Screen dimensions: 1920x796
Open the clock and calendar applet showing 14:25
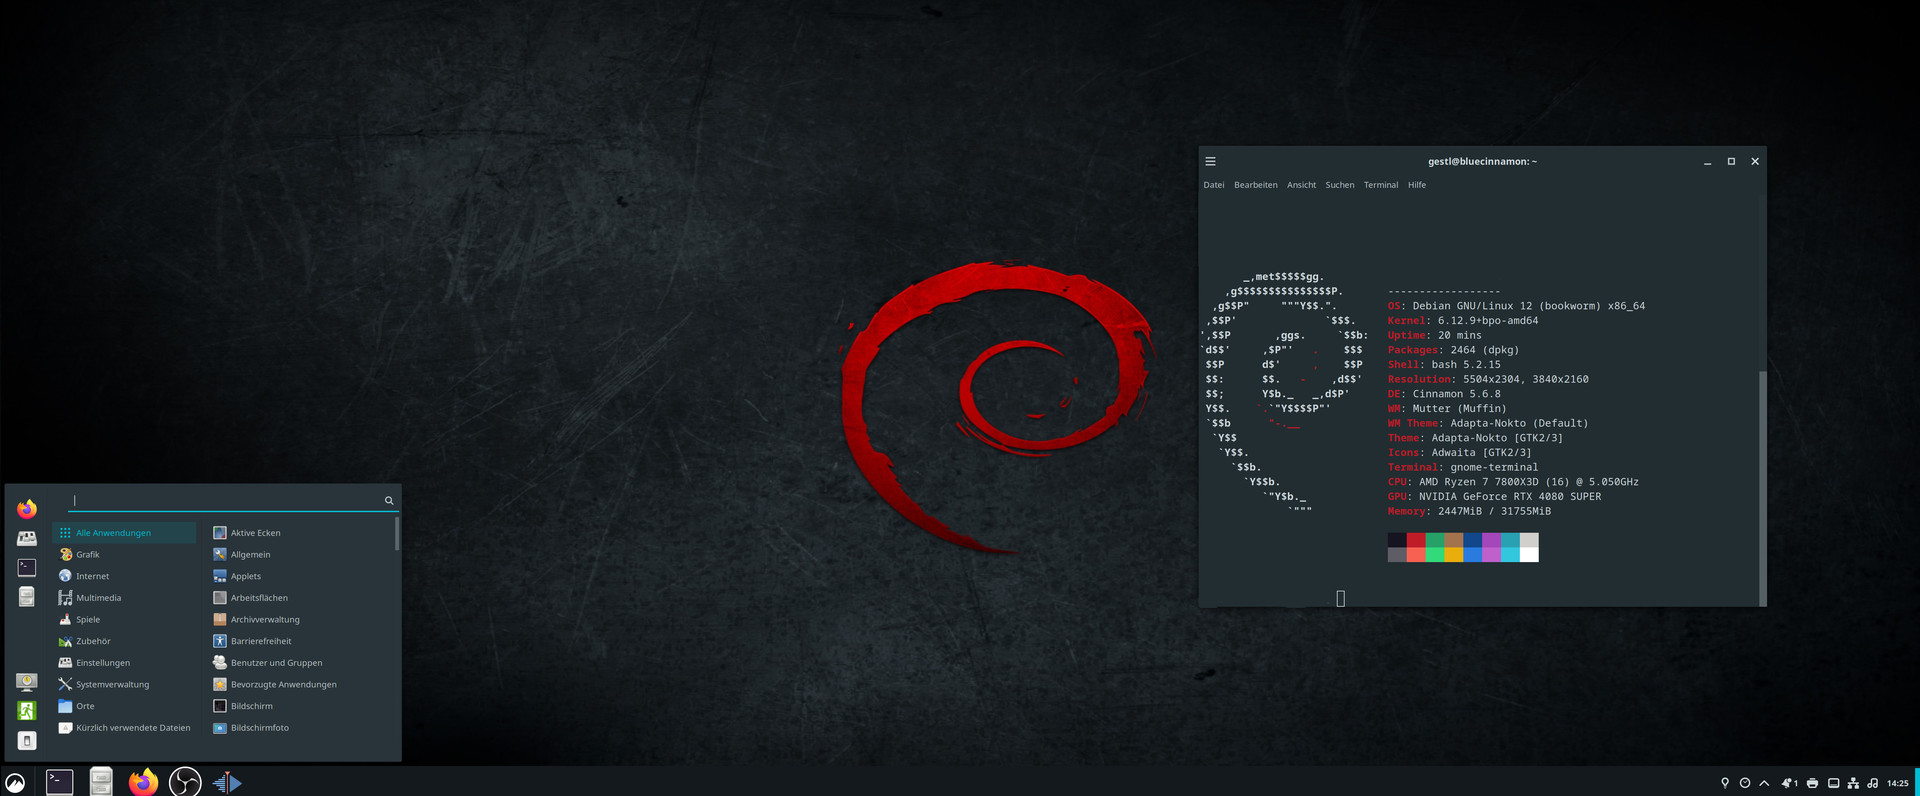tap(1898, 783)
